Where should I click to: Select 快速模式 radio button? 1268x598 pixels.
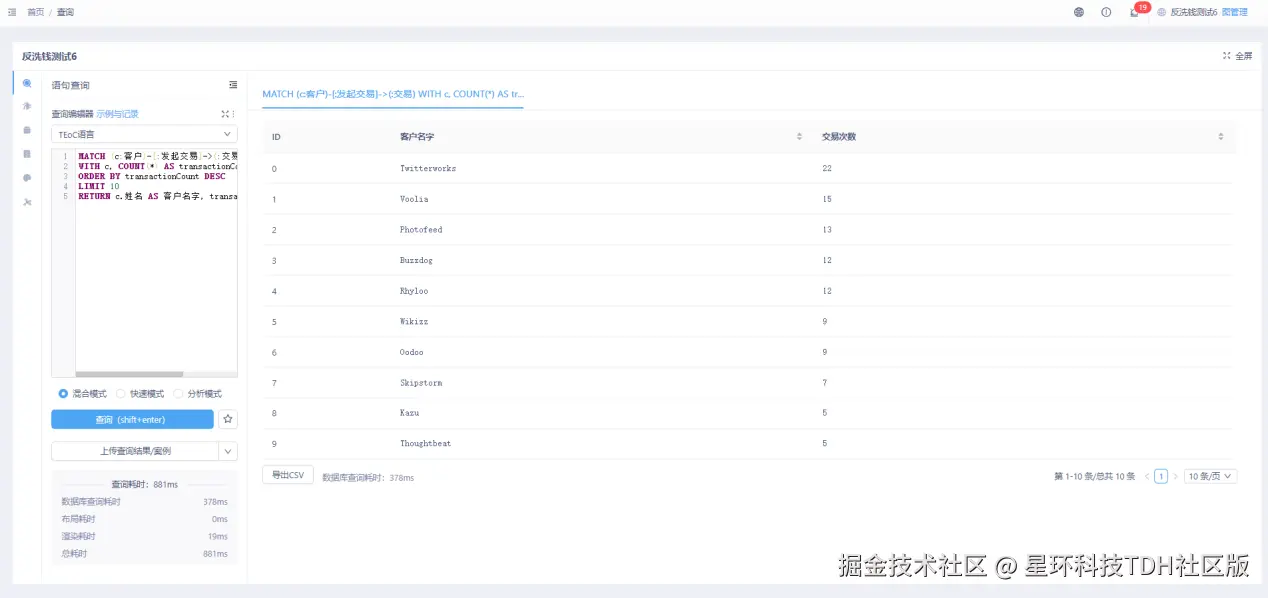click(x=121, y=394)
